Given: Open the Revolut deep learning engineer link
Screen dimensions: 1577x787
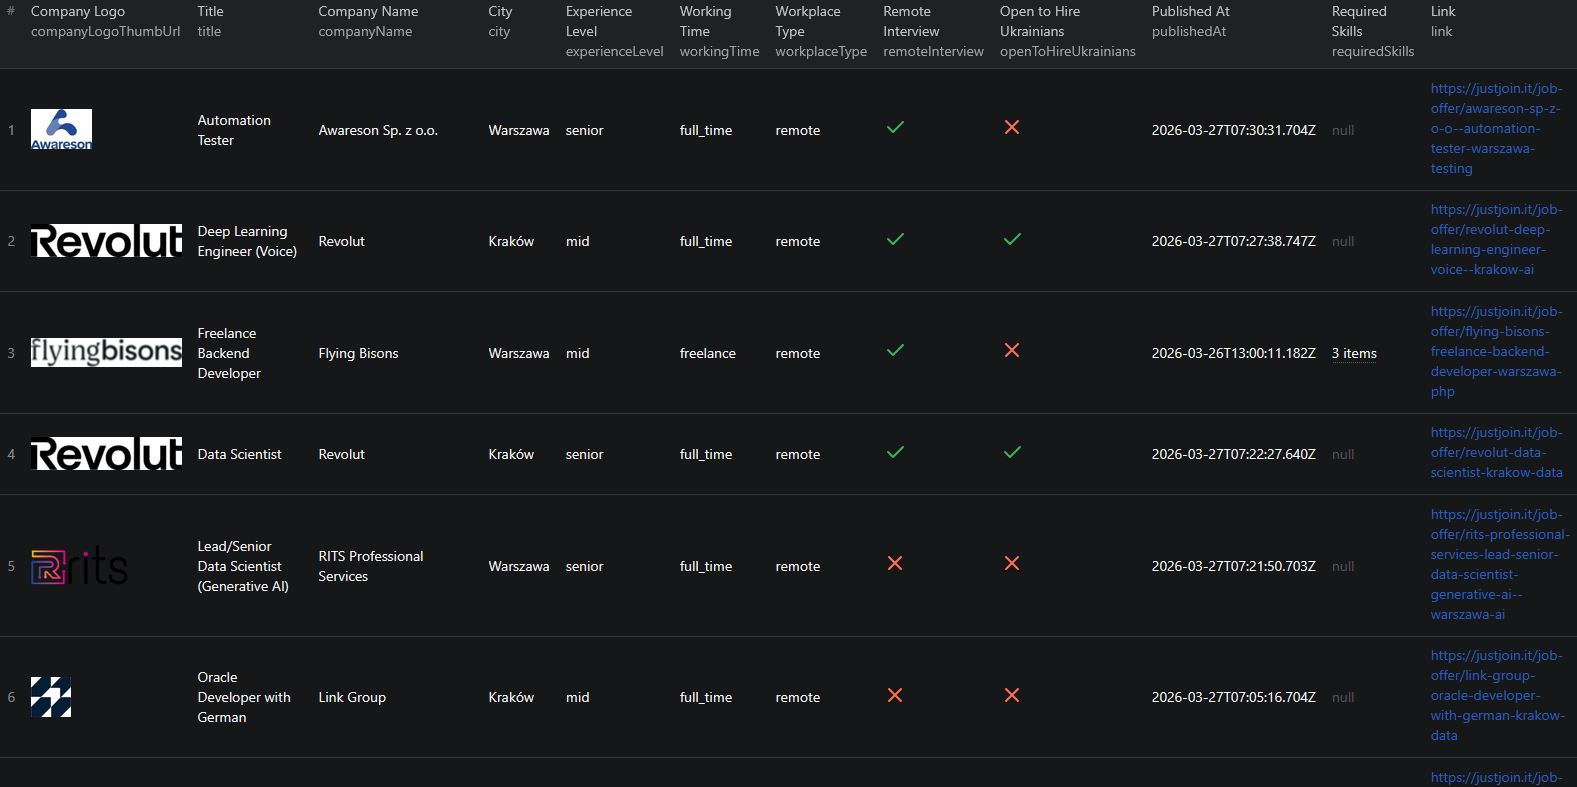Looking at the screenshot, I should tap(1495, 240).
